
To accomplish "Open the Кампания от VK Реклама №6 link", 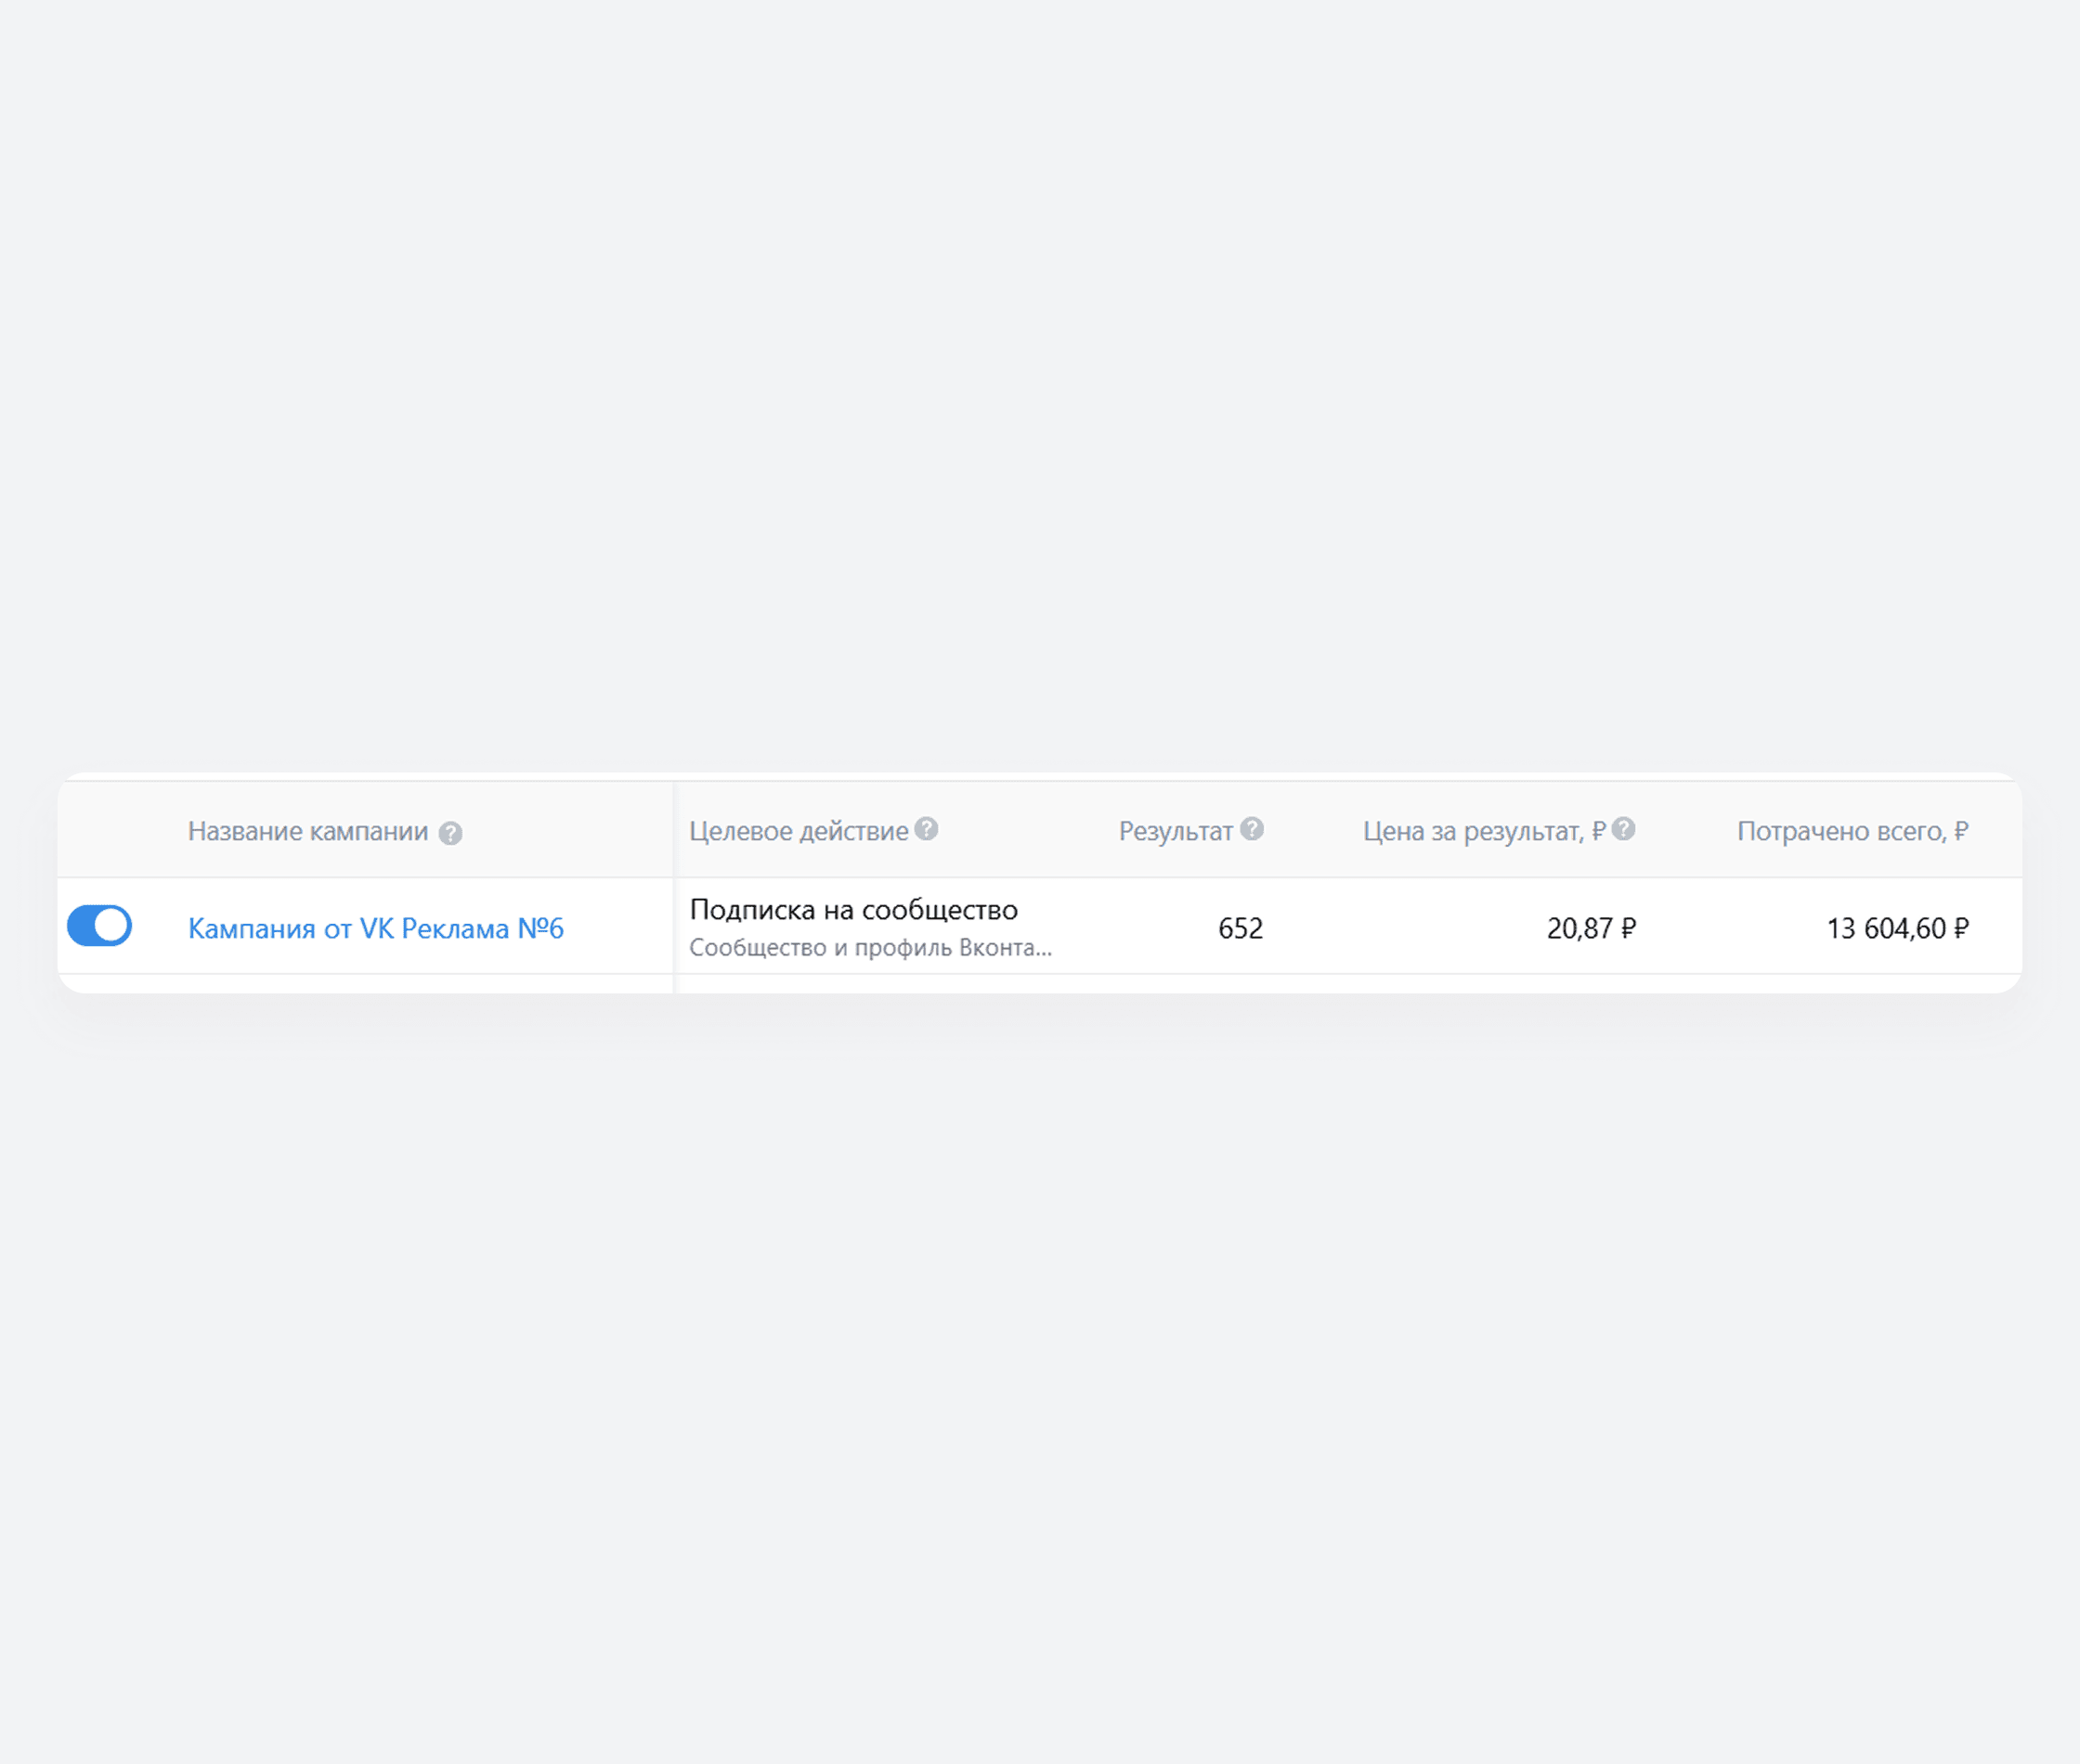I will [x=376, y=929].
